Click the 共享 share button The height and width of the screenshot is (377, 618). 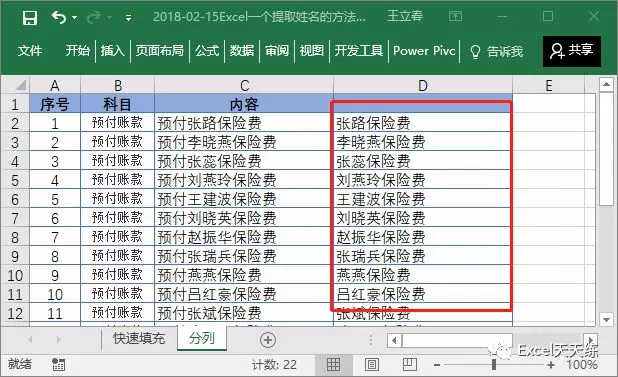[572, 51]
